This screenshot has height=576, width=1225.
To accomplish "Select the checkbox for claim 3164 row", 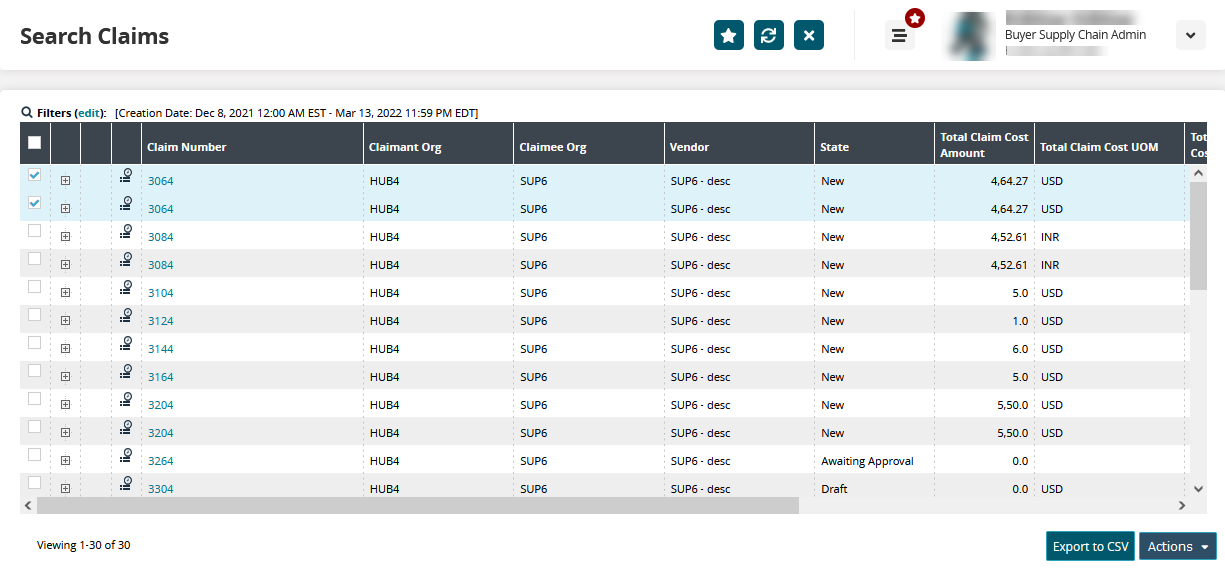I will coord(35,371).
